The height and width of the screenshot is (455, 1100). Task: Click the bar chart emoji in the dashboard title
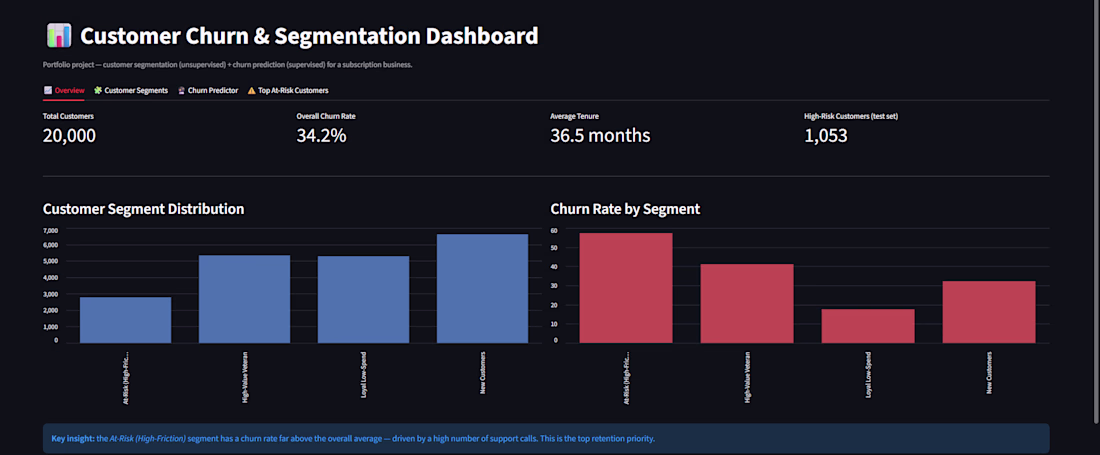59,35
